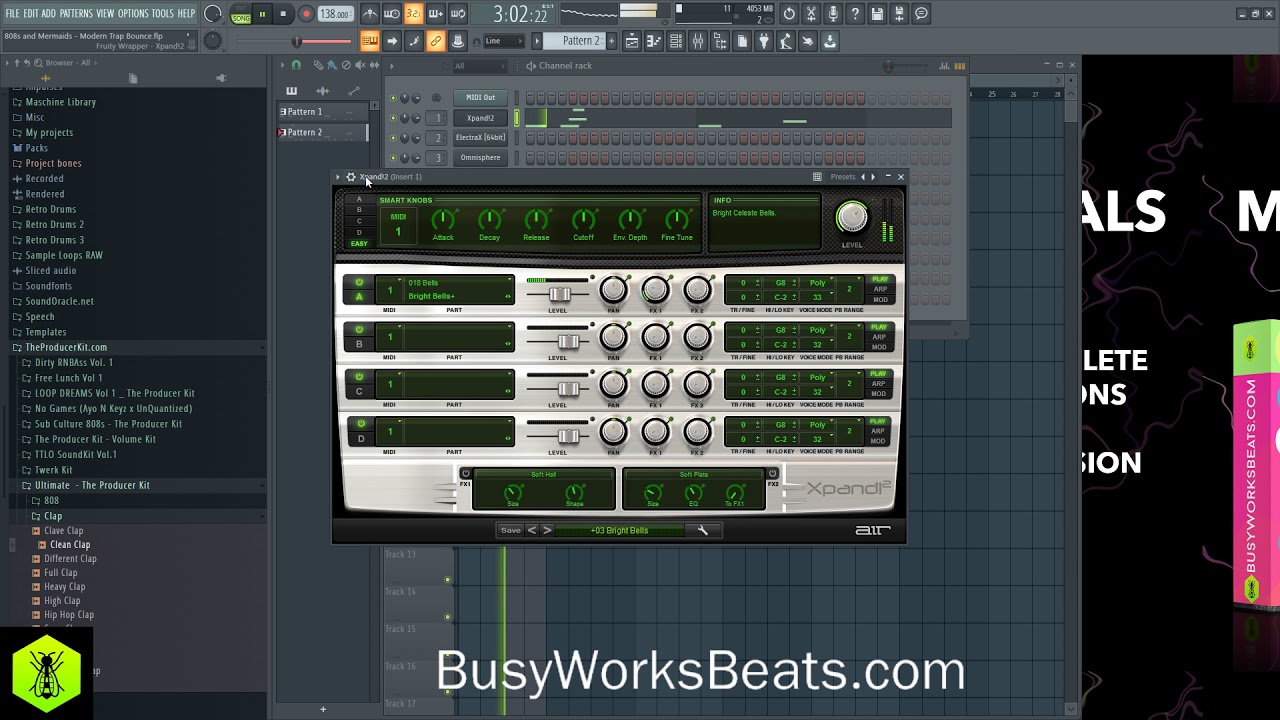Image resolution: width=1280 pixels, height=720 pixels.
Task: Select the Electrax channel button
Action: [x=480, y=137]
